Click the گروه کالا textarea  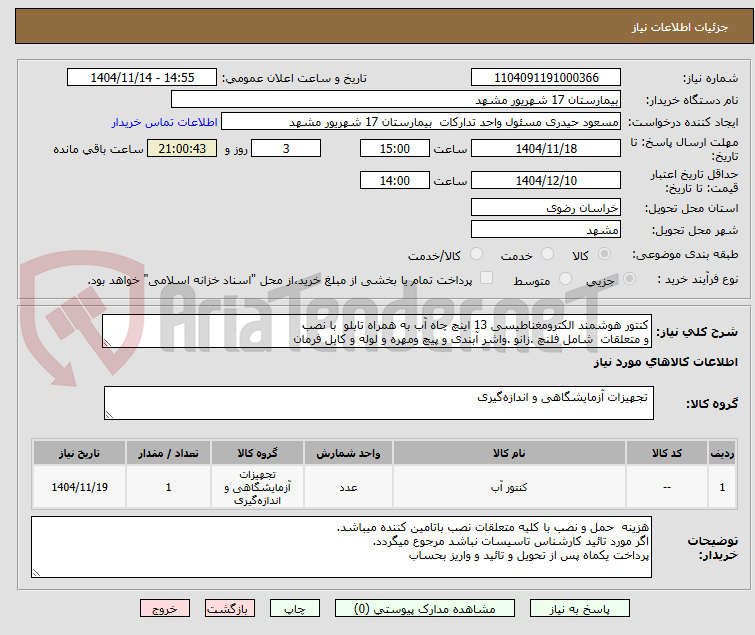coord(379,403)
